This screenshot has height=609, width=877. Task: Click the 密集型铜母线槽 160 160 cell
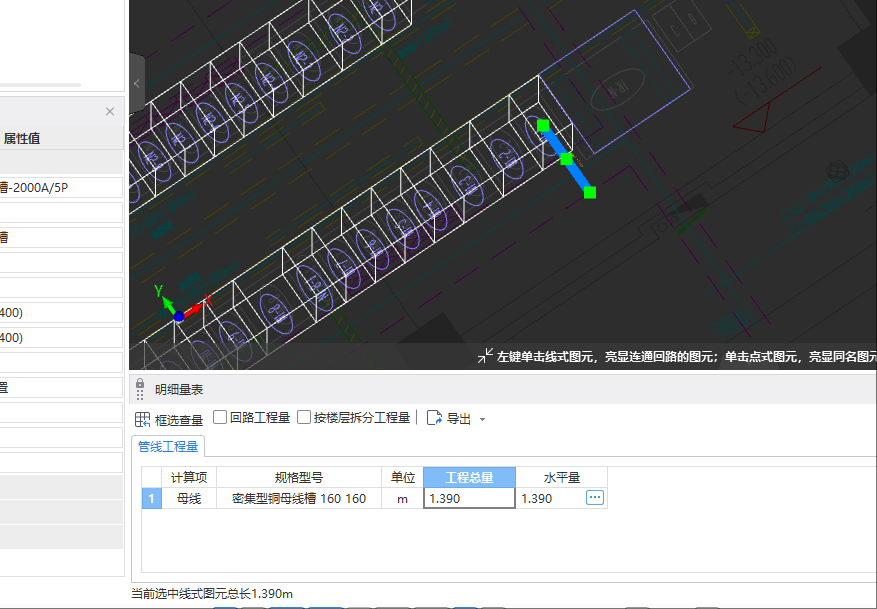tap(299, 498)
